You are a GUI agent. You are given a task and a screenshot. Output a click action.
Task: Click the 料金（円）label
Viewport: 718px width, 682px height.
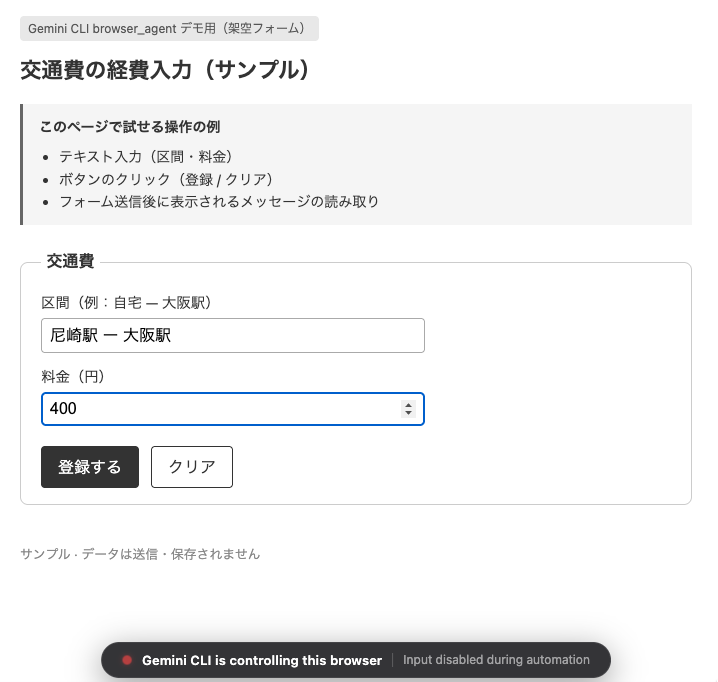73,376
